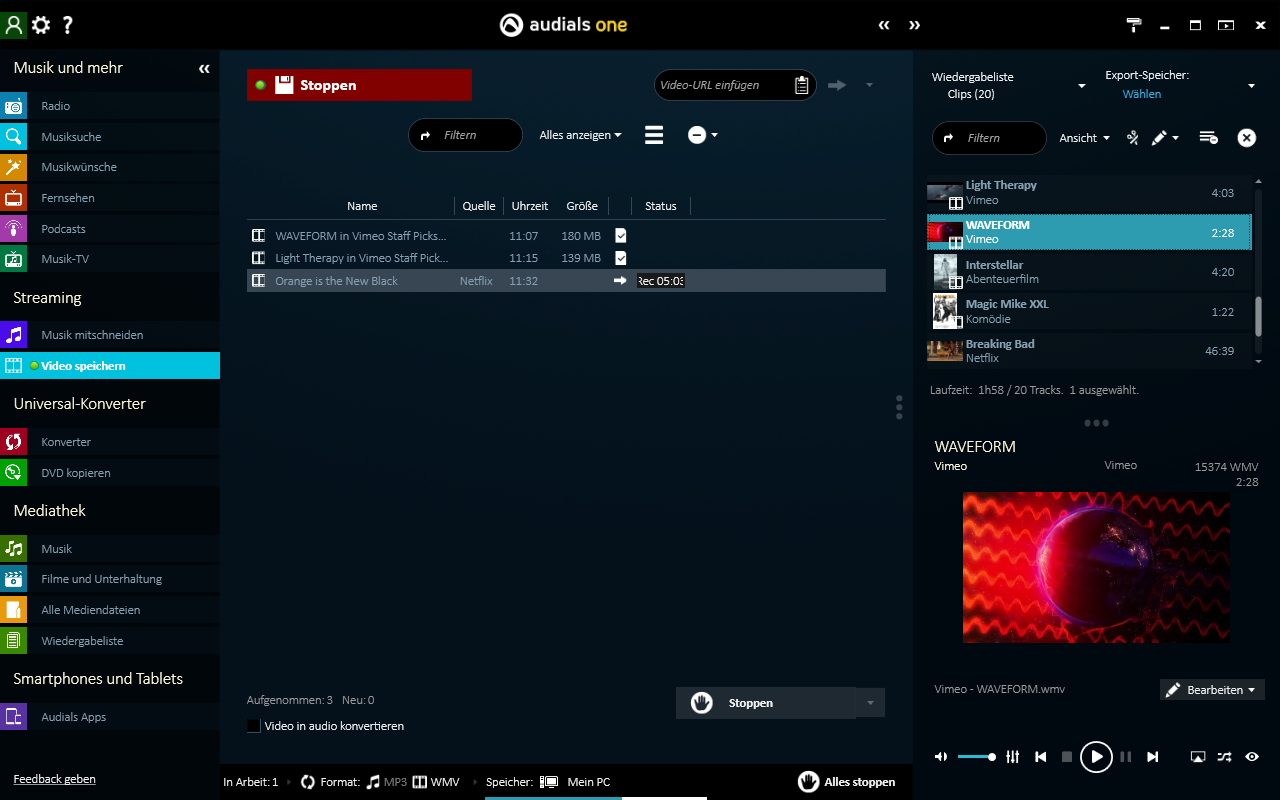Mute the player volume
This screenshot has width=1280, height=800.
[941, 757]
